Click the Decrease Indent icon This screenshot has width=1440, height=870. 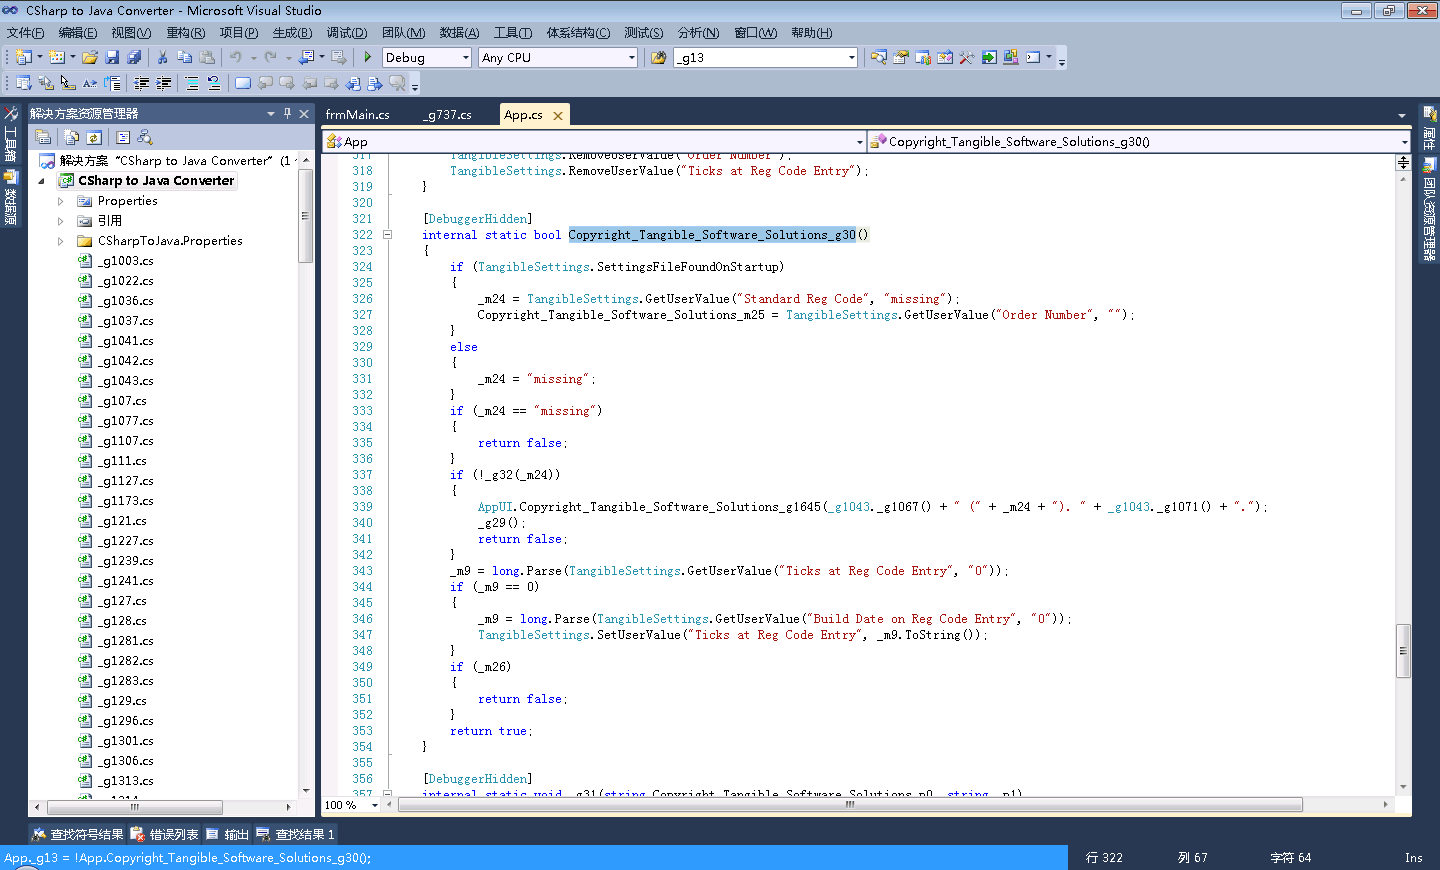click(x=142, y=84)
